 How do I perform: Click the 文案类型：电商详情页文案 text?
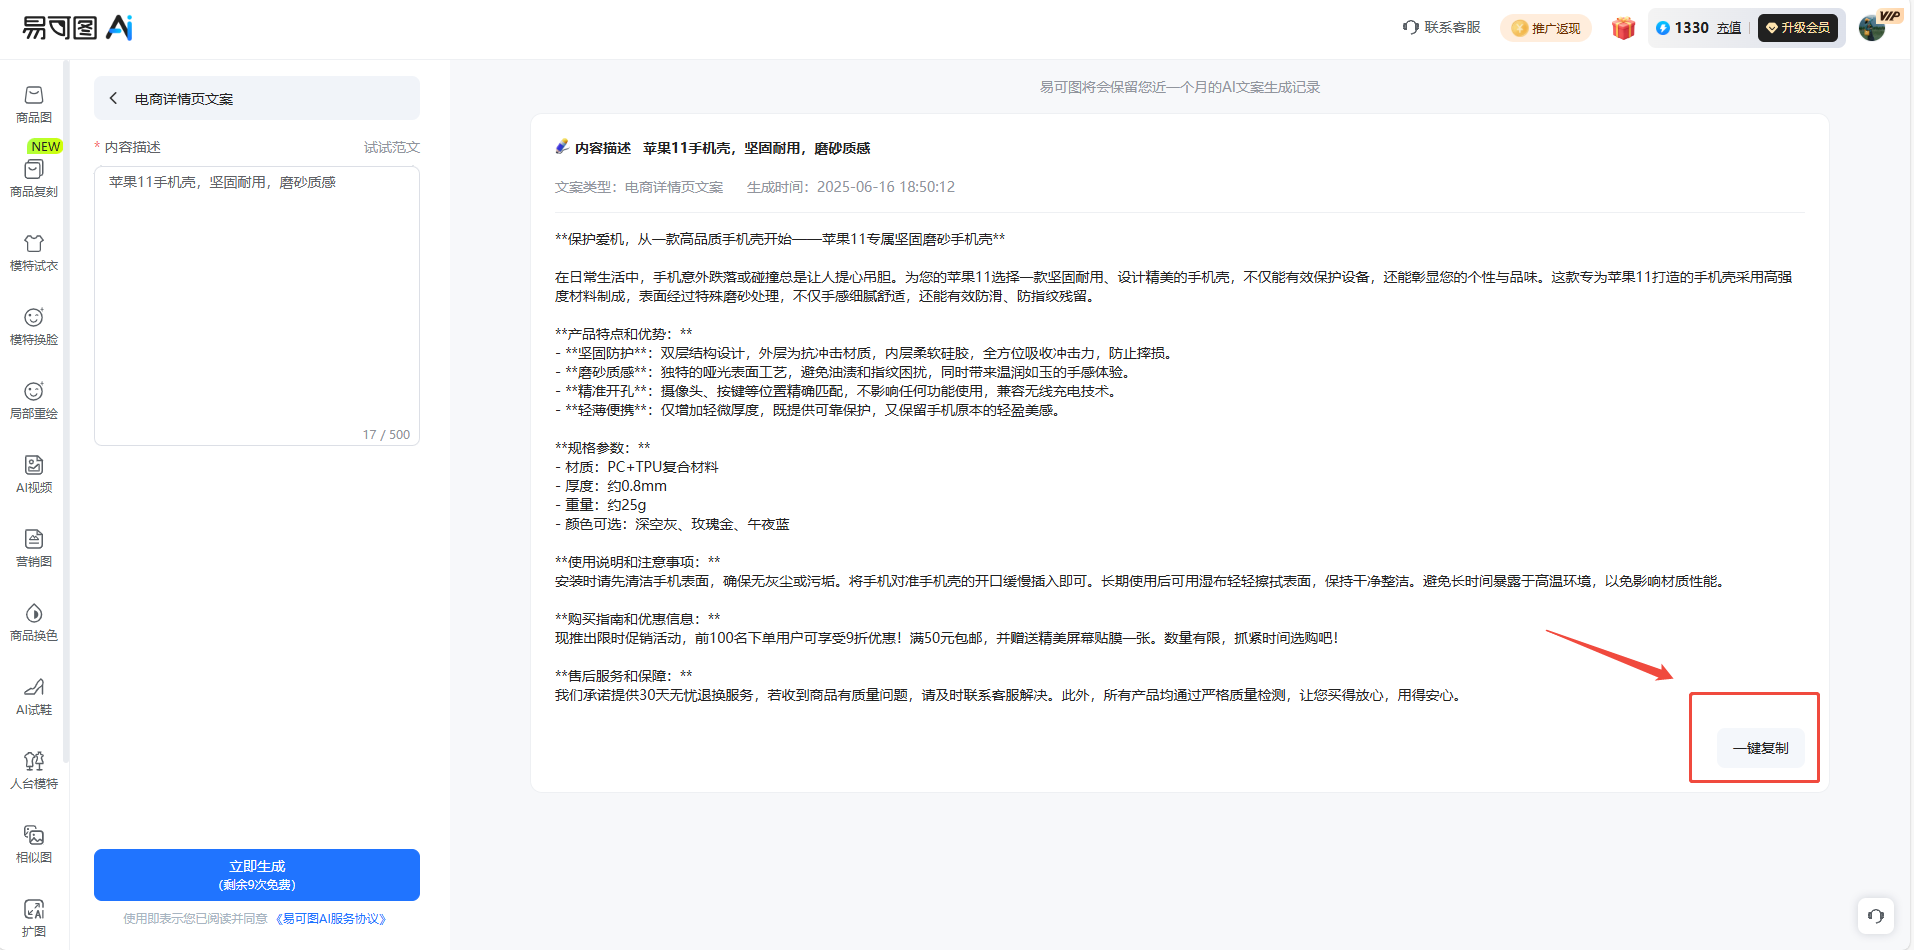[639, 187]
